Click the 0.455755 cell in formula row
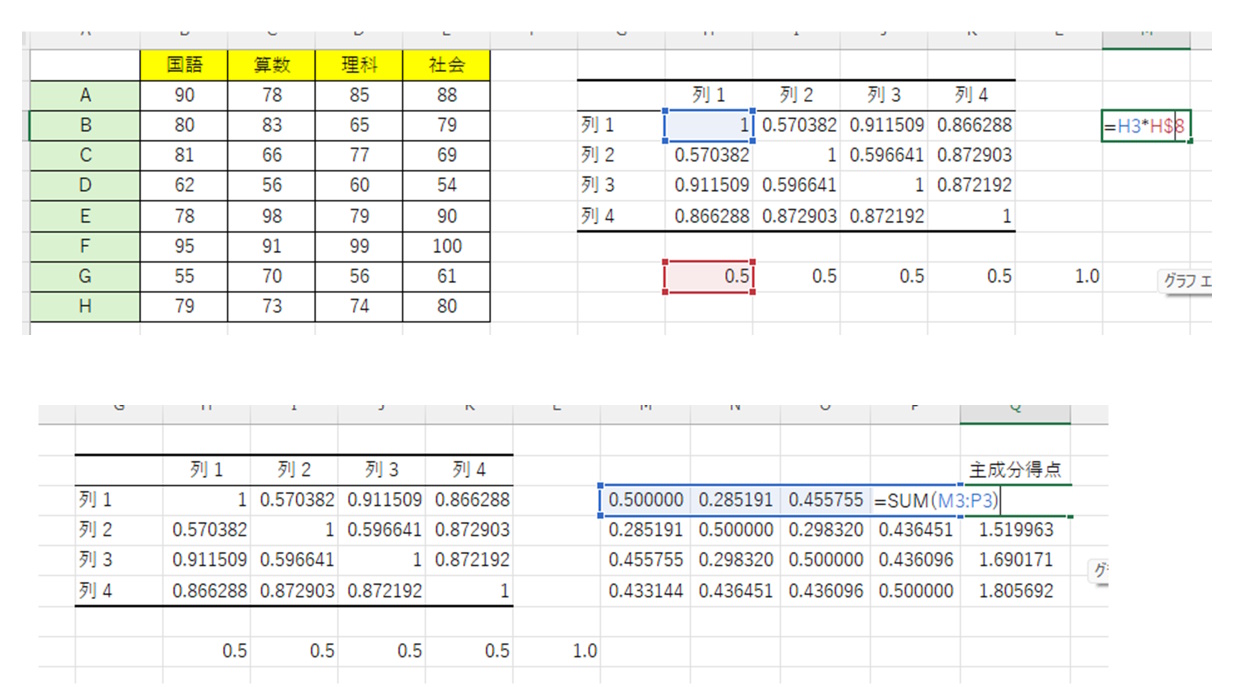The width and height of the screenshot is (1243, 687). click(825, 500)
